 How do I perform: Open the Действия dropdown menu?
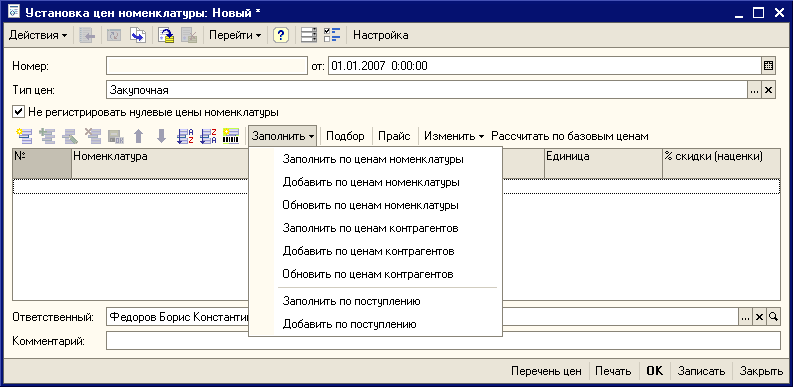click(38, 35)
